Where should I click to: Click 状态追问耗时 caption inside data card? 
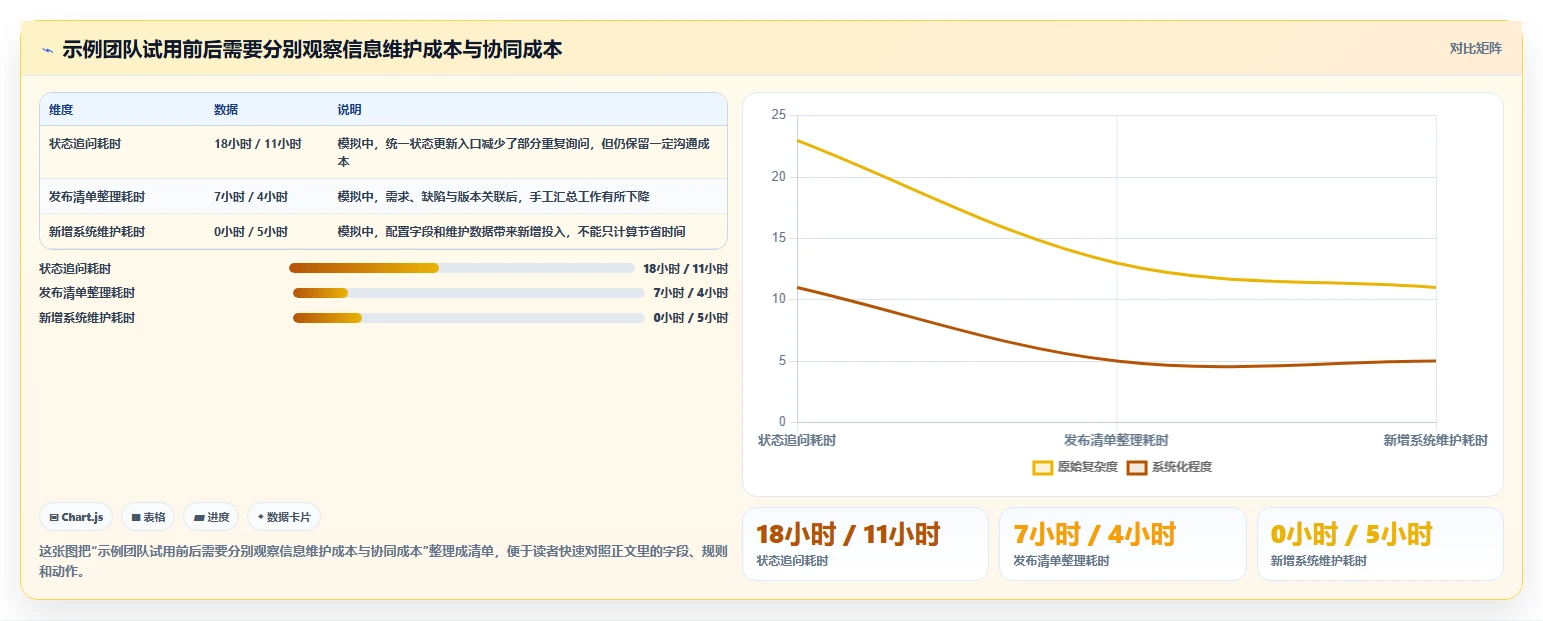(x=792, y=561)
